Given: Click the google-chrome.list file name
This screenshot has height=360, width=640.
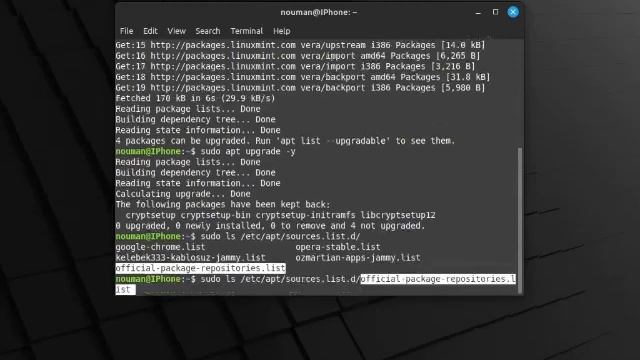Looking at the screenshot, I should pos(160,247).
